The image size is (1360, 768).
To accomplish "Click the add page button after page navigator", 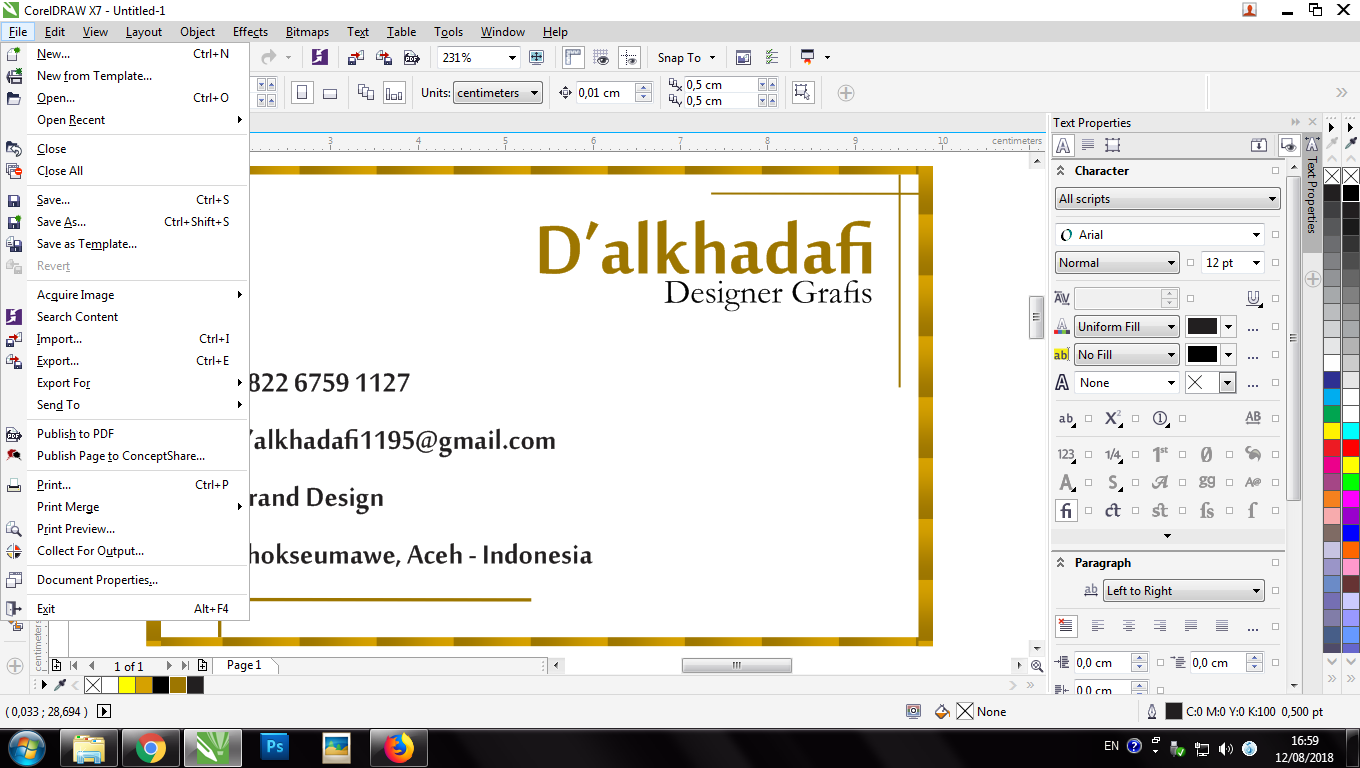I will [203, 665].
